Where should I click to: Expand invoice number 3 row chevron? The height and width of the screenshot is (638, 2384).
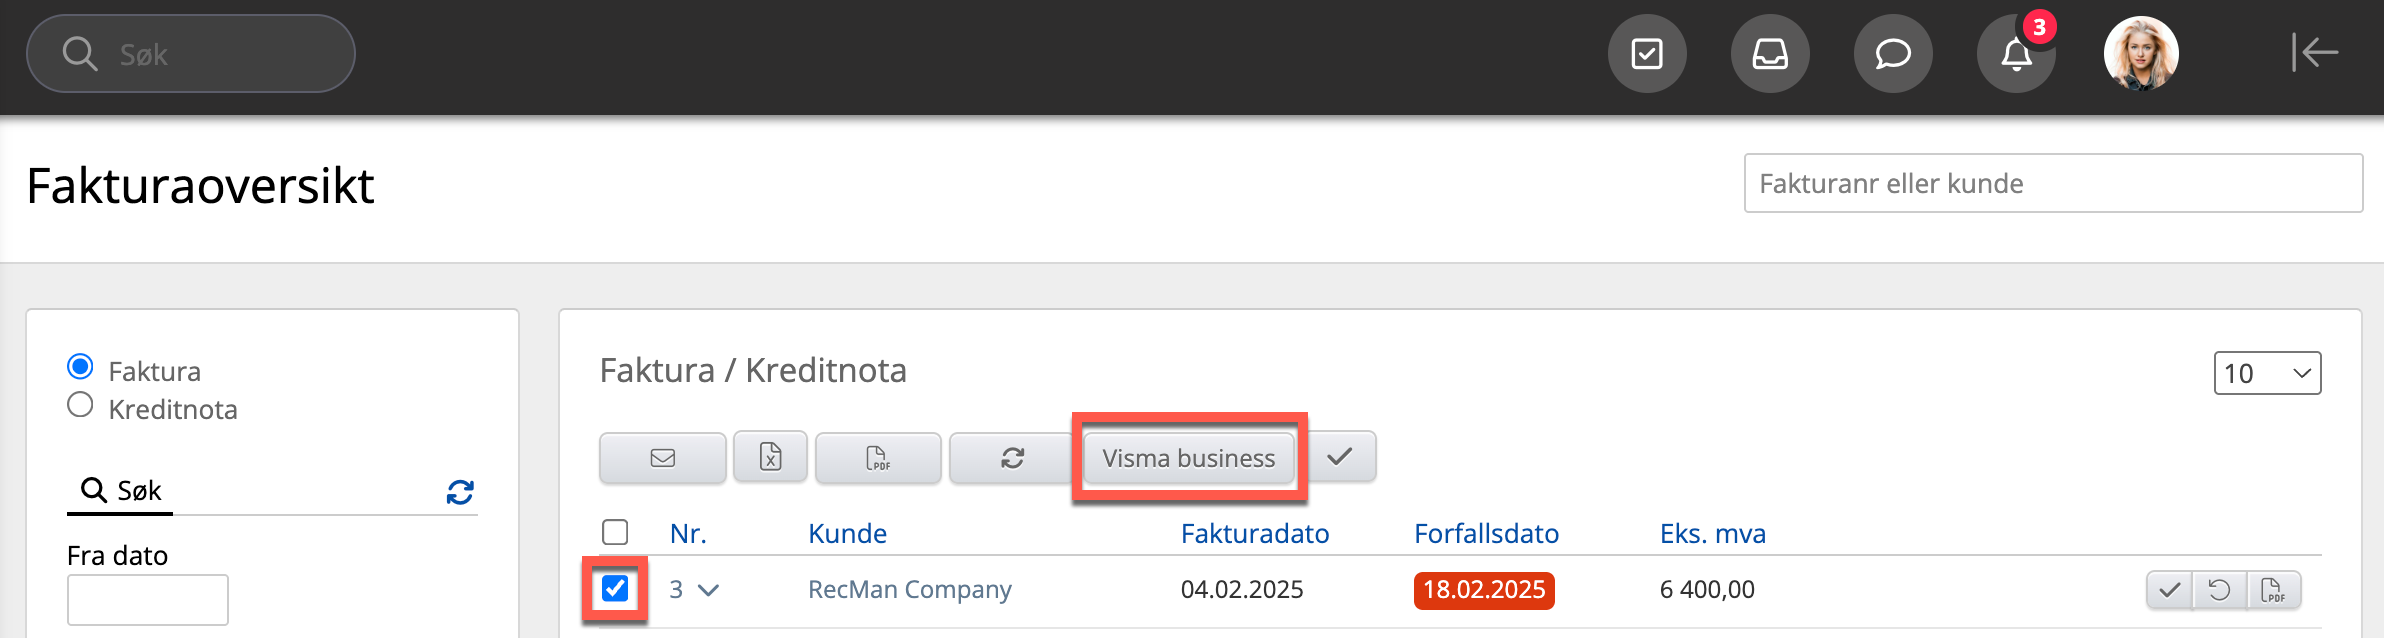[x=708, y=590]
